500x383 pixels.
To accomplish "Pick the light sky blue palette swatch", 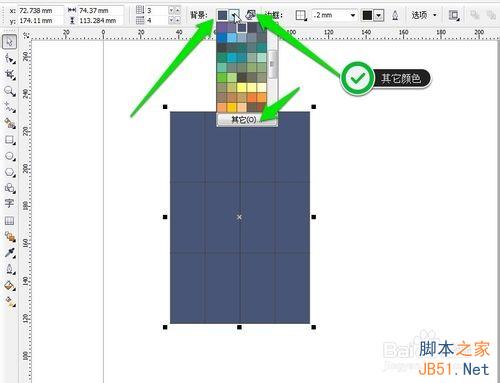I will pos(232,38).
